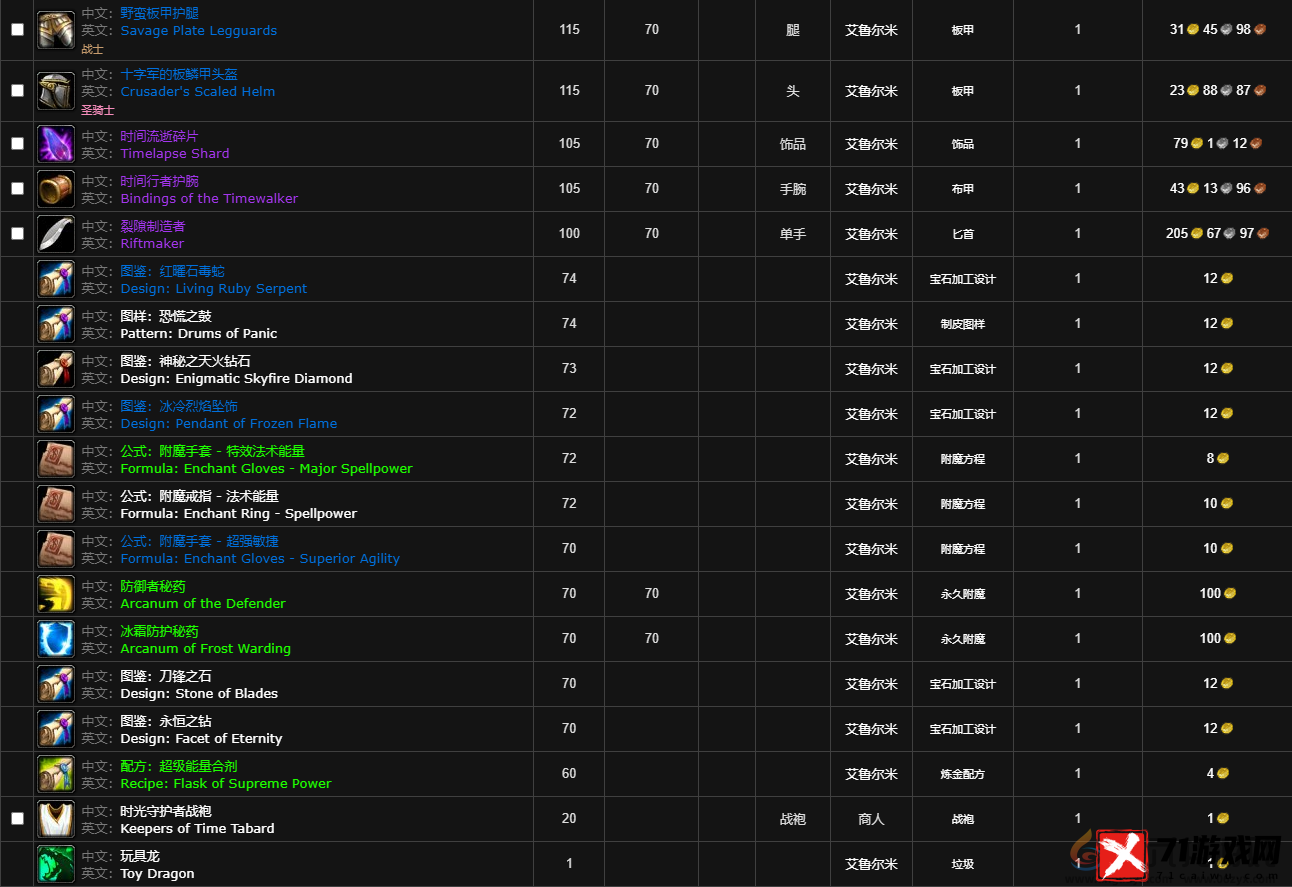Open the Timelapse Shard item link
Image resolution: width=1292 pixels, height=887 pixels.
175,154
